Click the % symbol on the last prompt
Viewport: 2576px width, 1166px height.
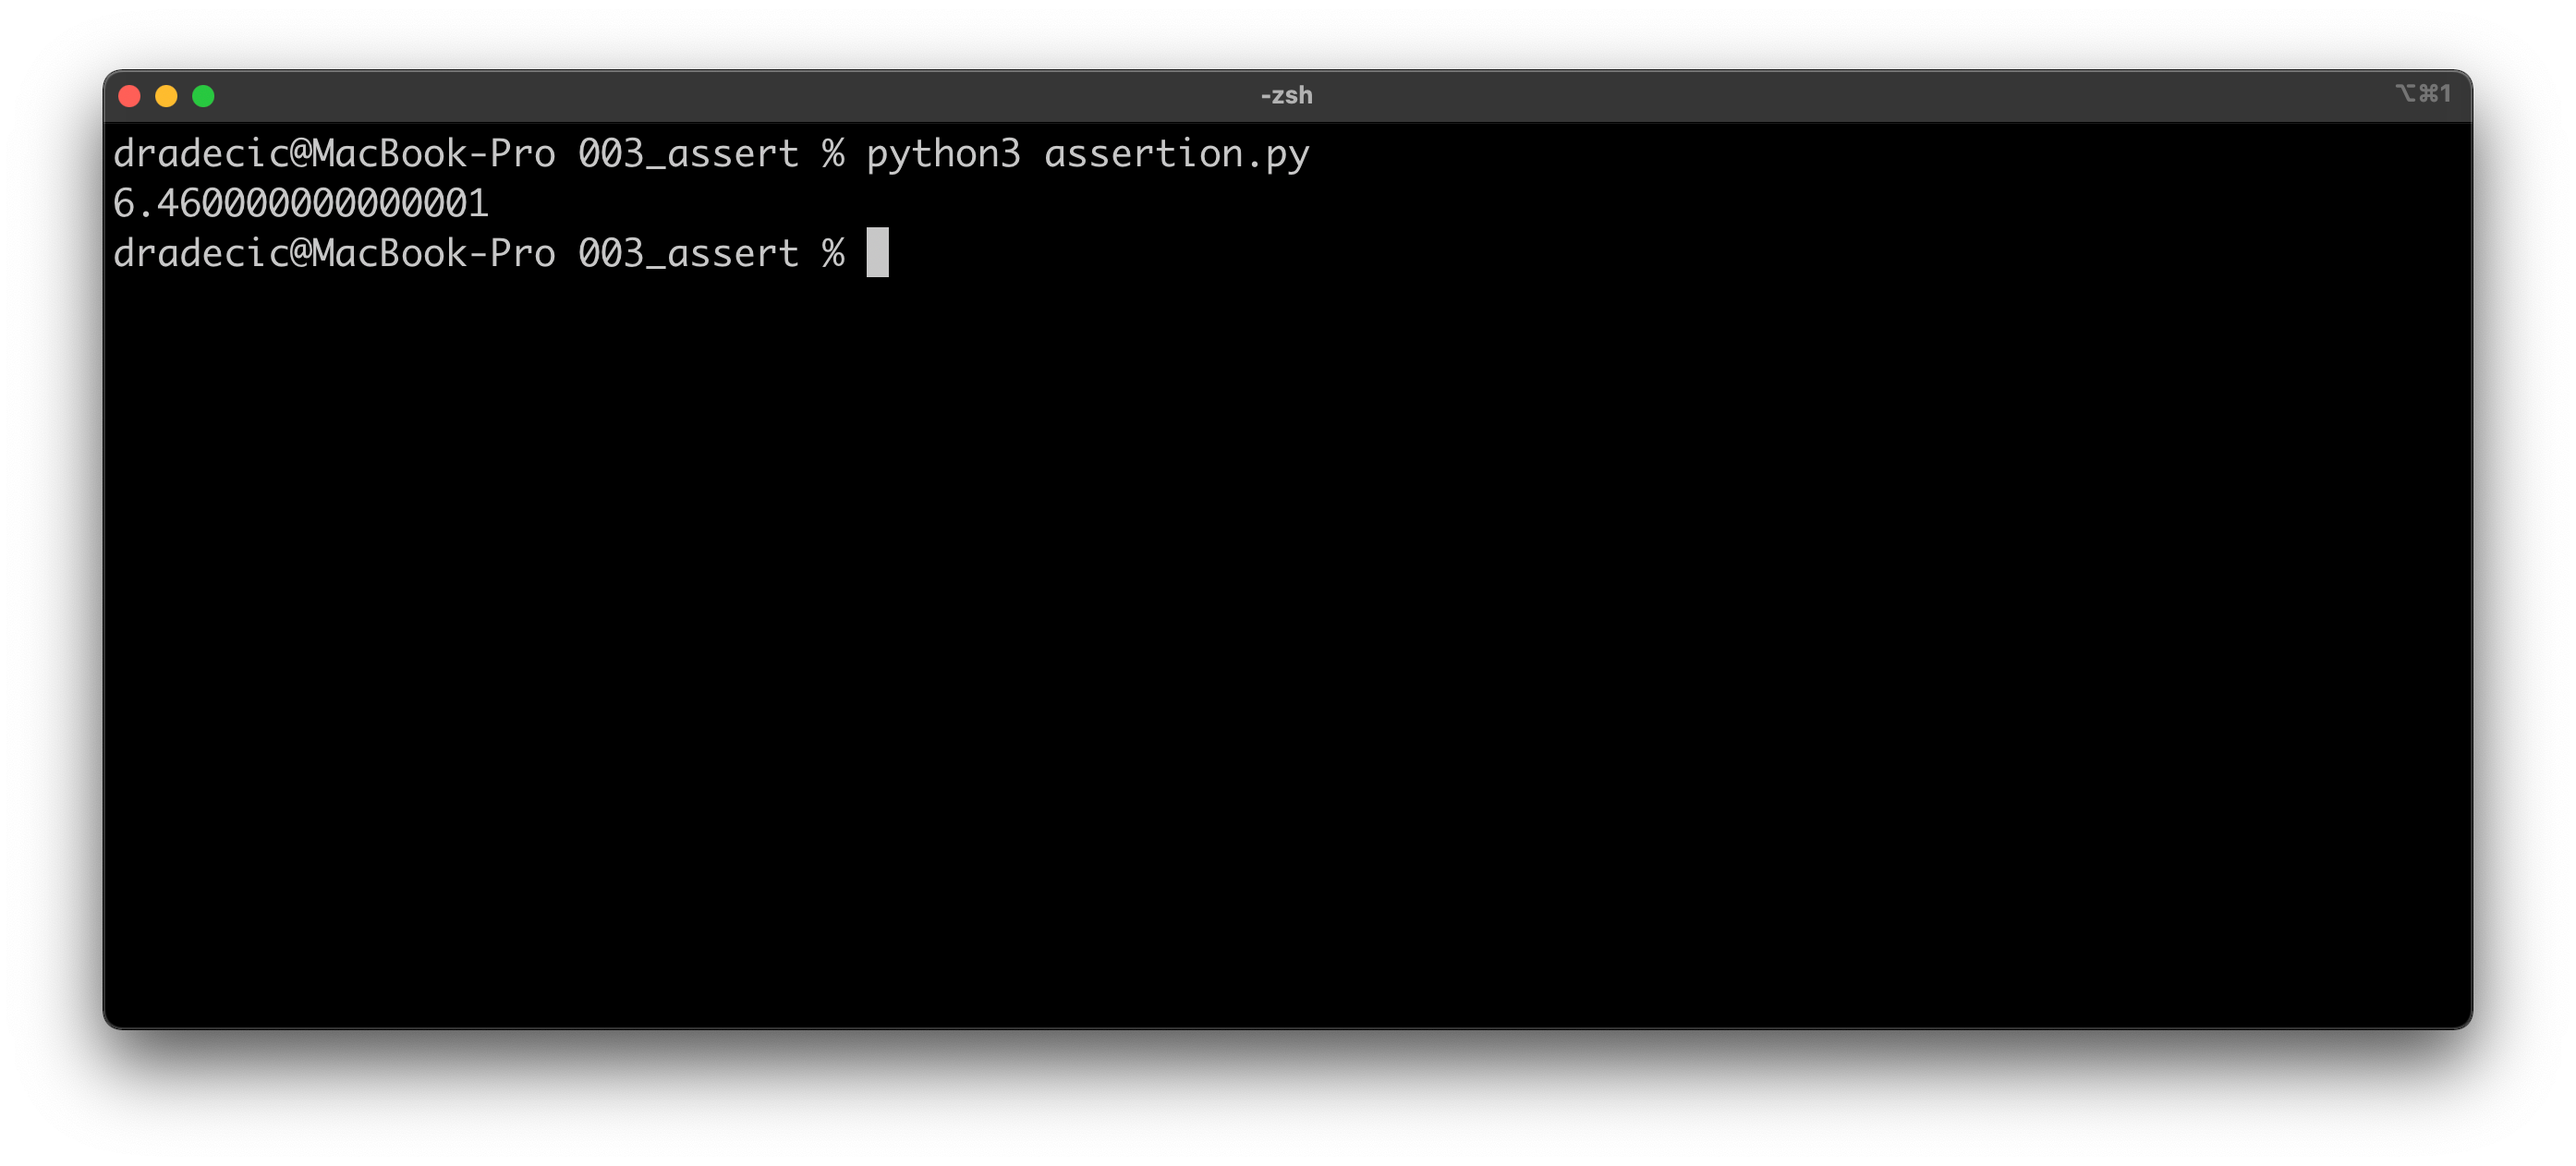pos(833,254)
